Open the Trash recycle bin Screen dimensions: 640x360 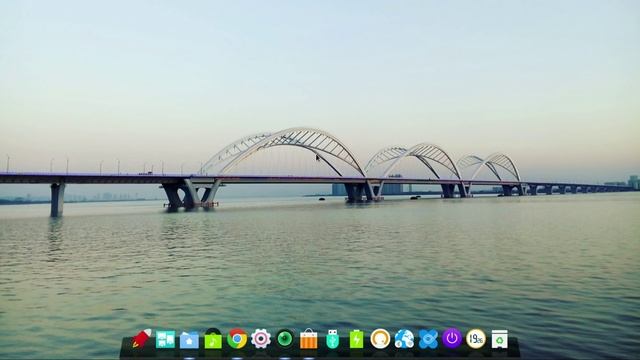click(x=500, y=339)
